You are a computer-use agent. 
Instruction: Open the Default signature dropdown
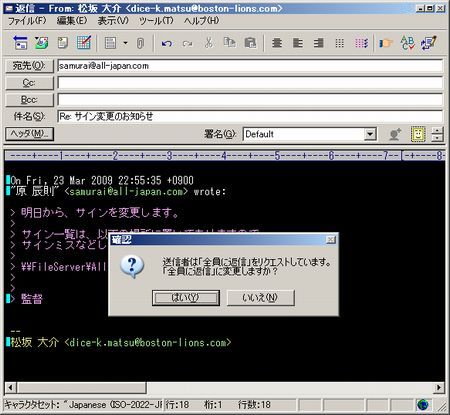tap(370, 134)
